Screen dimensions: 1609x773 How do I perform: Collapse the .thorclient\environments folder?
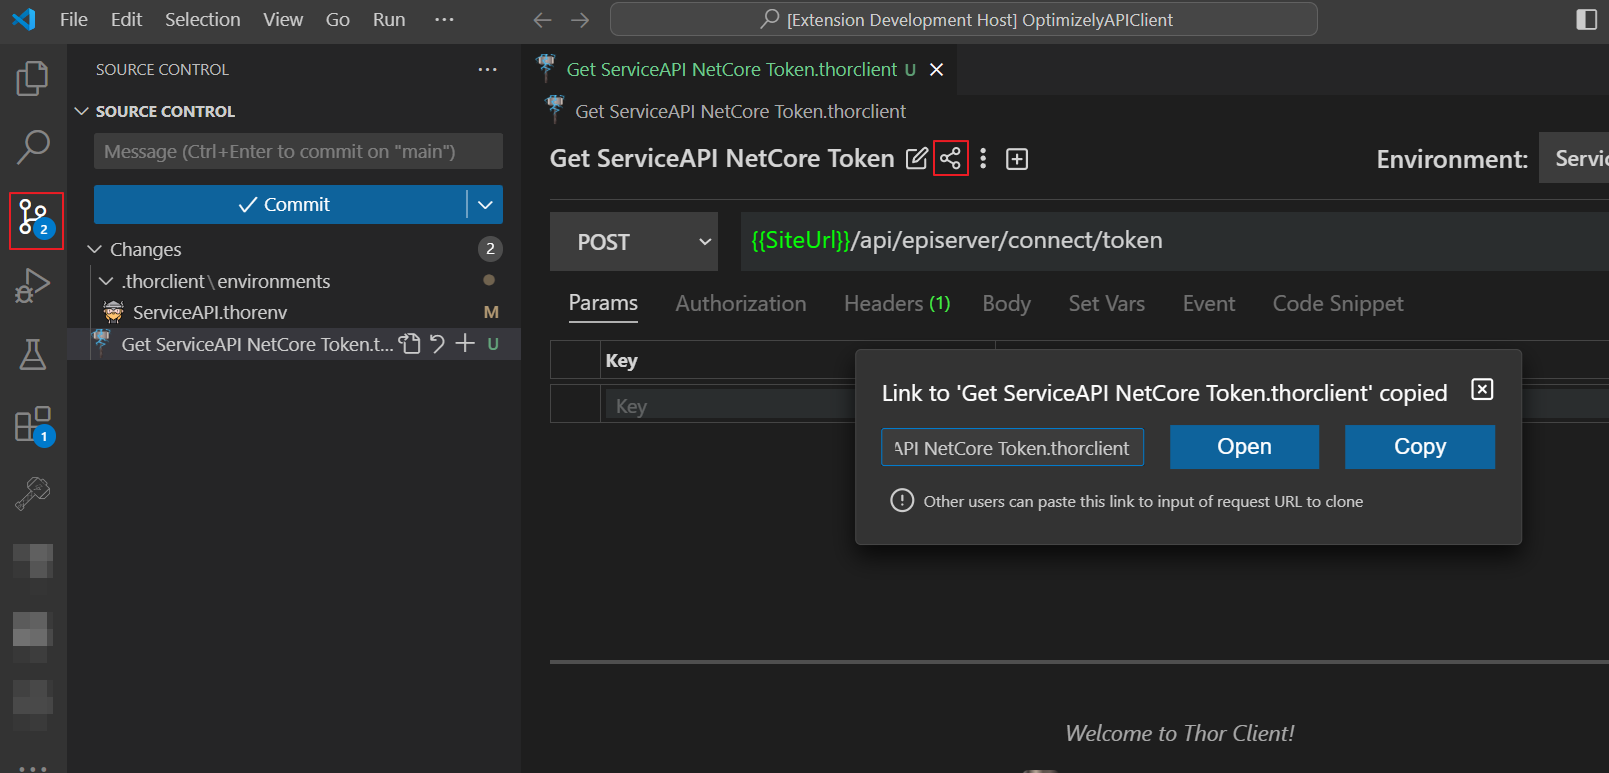(x=106, y=282)
